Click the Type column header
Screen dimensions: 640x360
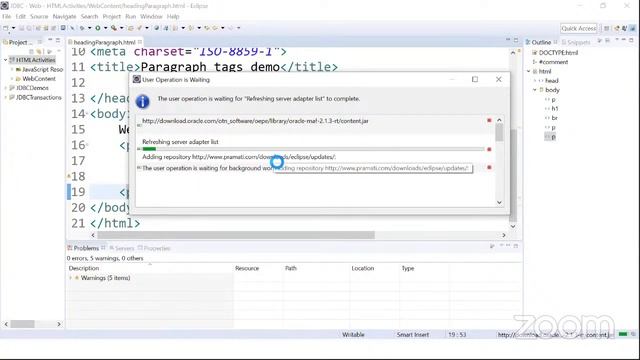(408, 268)
